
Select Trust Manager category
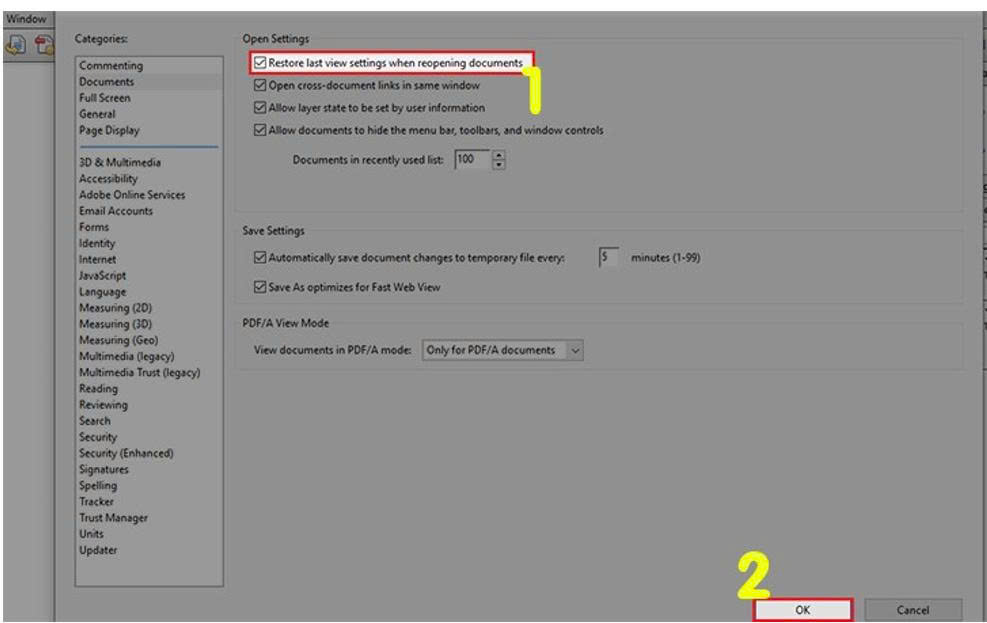tap(113, 518)
